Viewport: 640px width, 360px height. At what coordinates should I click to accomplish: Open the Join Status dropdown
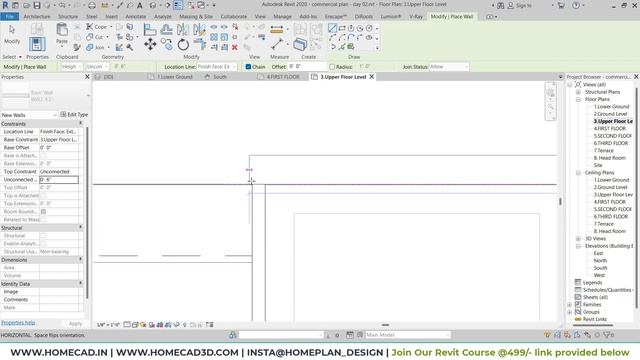449,67
